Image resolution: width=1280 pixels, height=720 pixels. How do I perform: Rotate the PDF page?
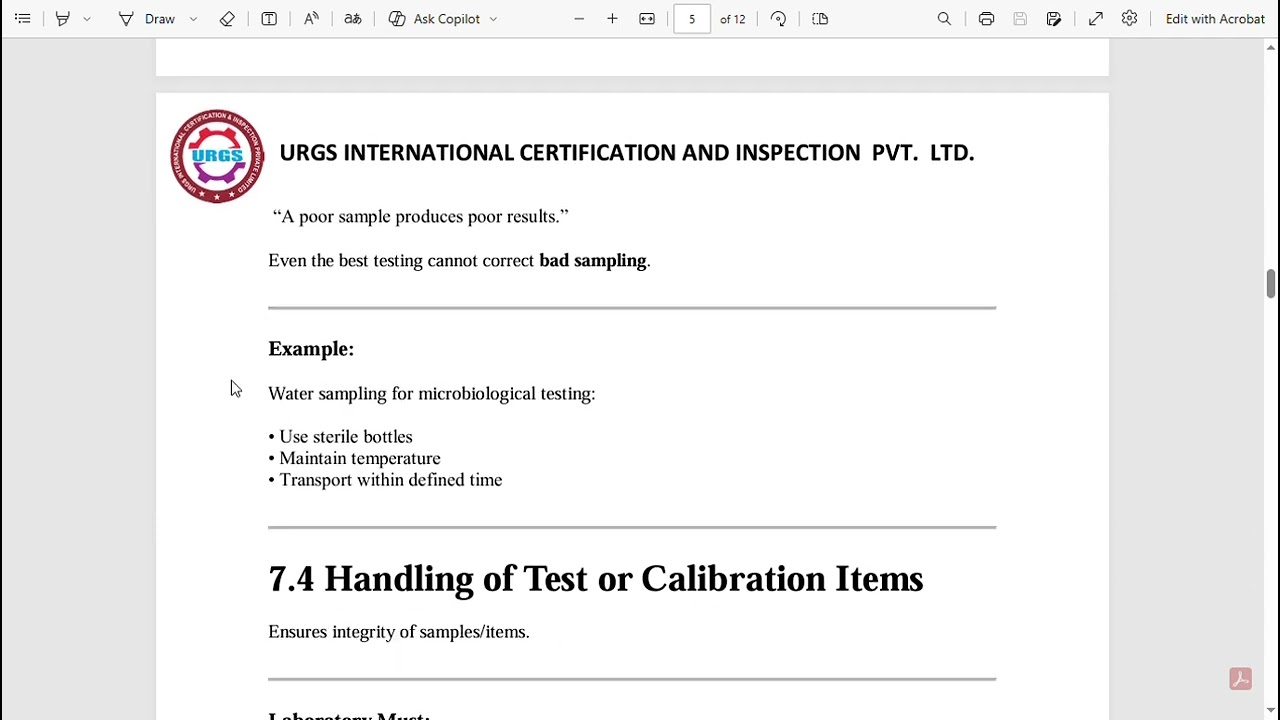[778, 19]
